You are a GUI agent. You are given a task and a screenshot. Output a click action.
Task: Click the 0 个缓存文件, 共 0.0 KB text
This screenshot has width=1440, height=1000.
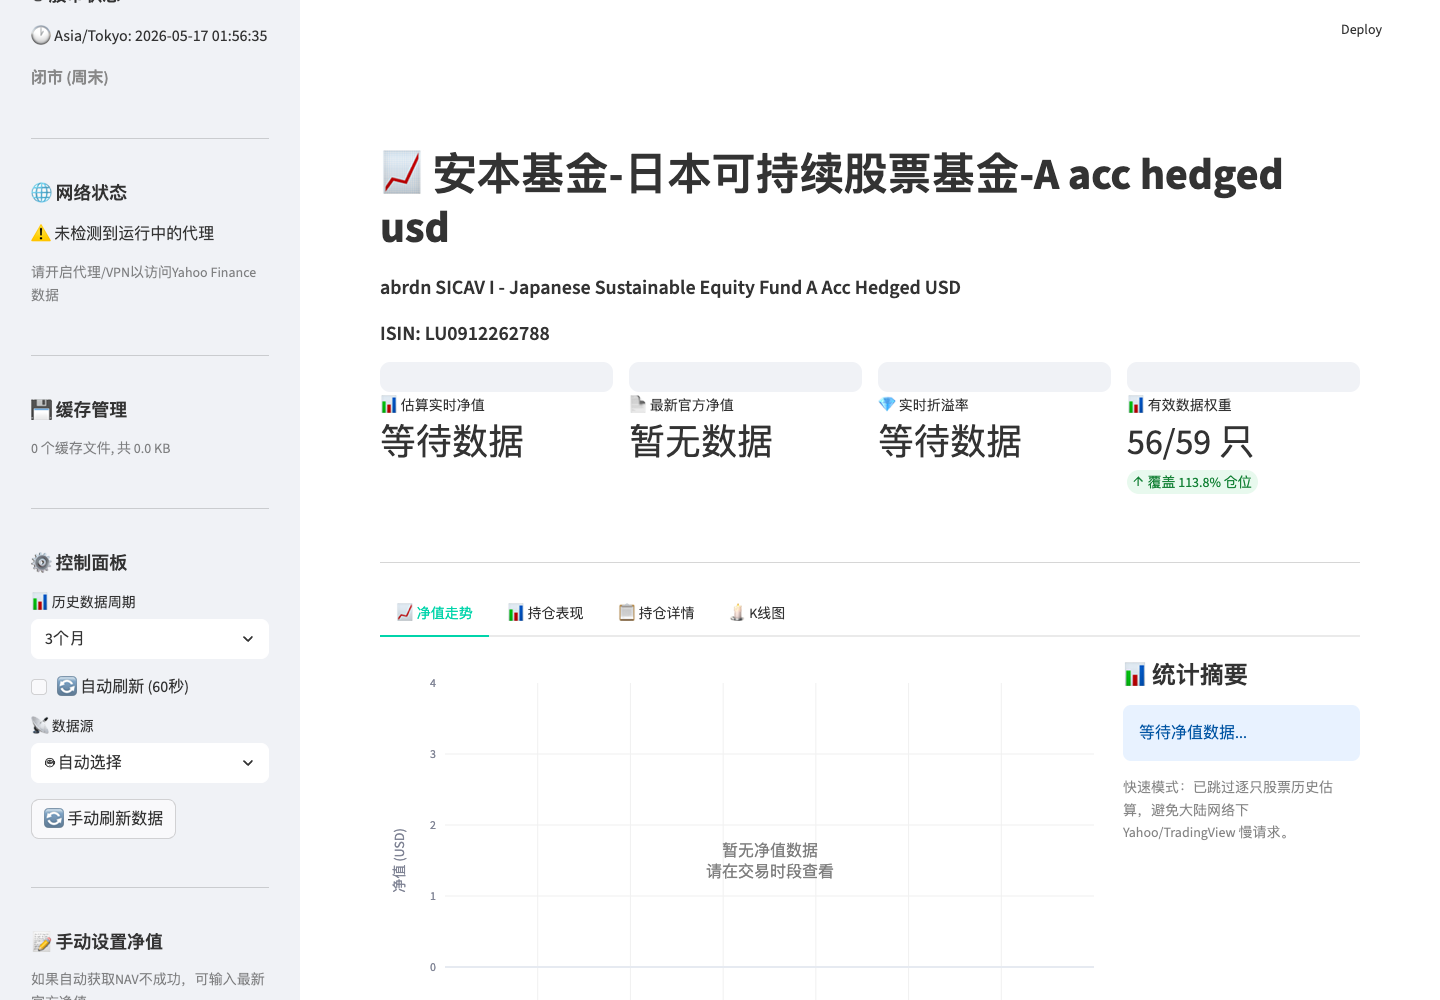pos(101,449)
